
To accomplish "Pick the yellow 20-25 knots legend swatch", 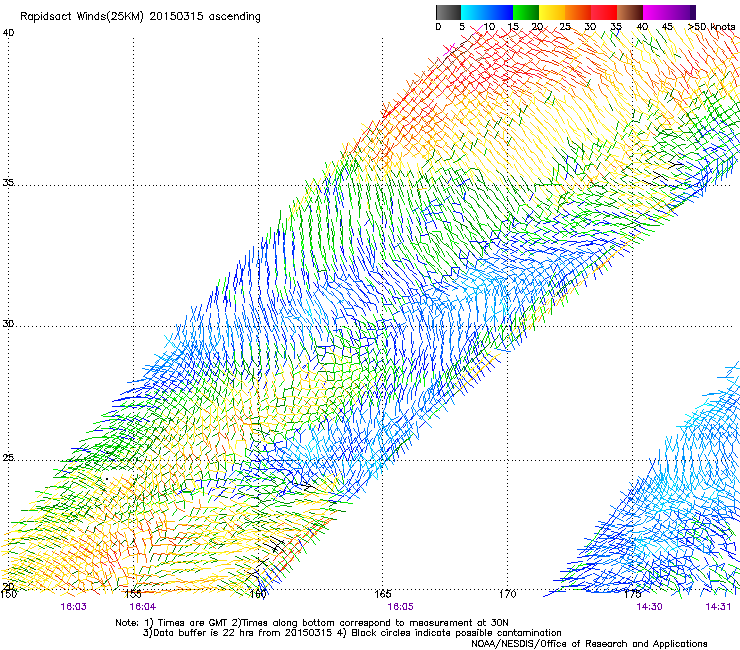I will (x=552, y=12).
